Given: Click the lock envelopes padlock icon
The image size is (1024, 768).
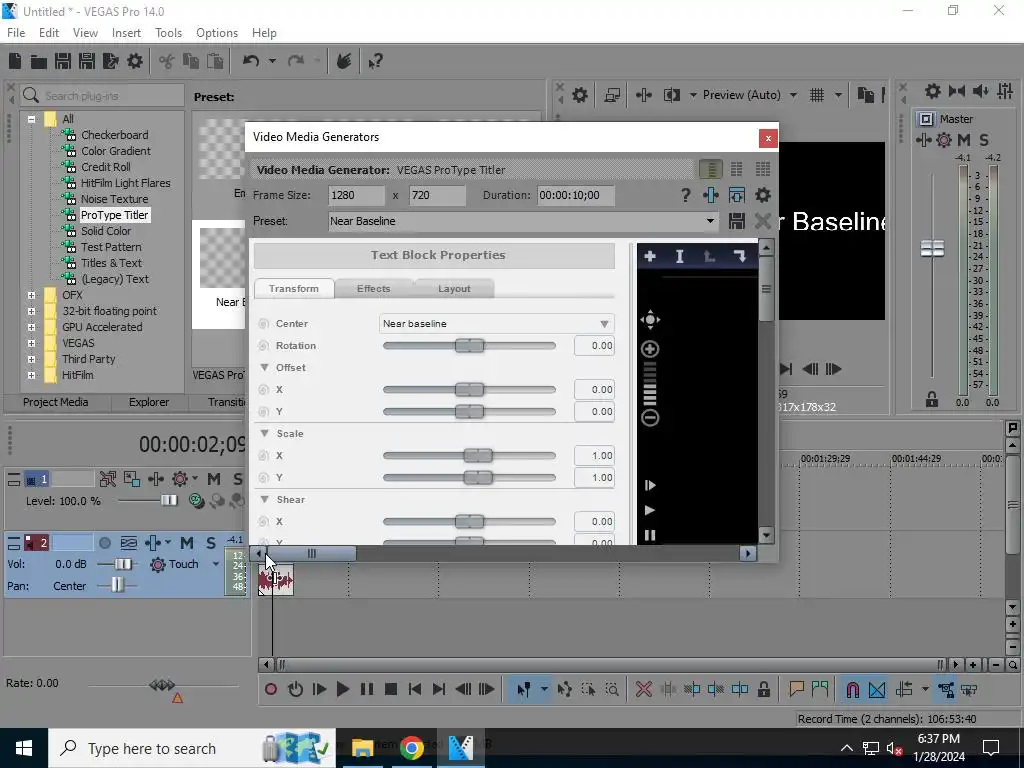Looking at the screenshot, I should 763,689.
